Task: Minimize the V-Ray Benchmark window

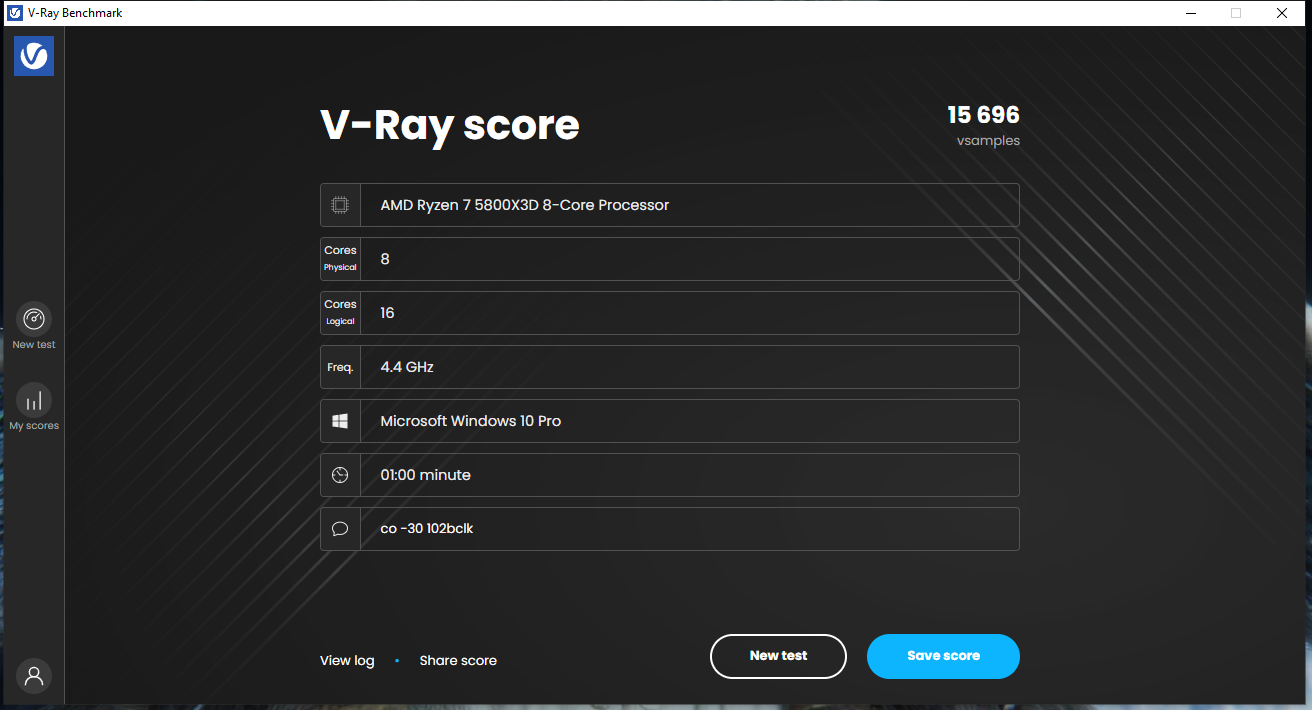Action: (x=1191, y=13)
